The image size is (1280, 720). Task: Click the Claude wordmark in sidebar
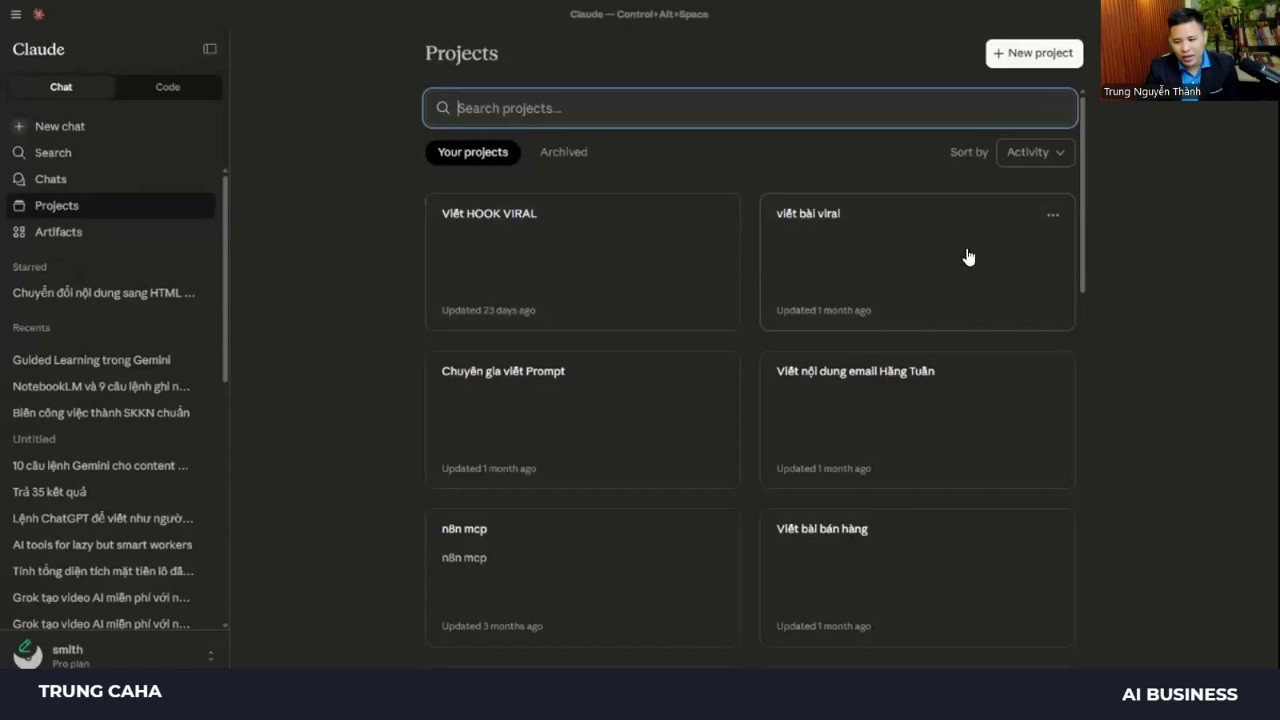pyautogui.click(x=39, y=49)
